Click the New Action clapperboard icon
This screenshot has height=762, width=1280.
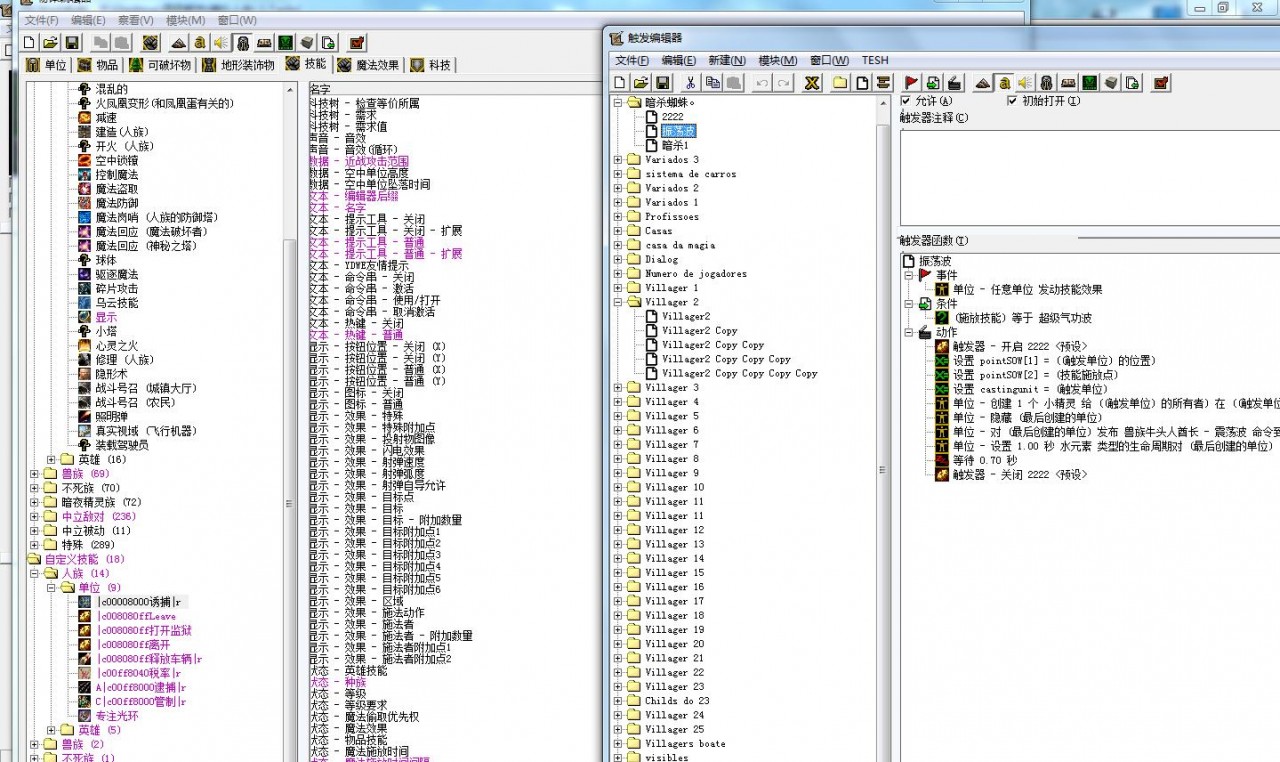point(954,83)
